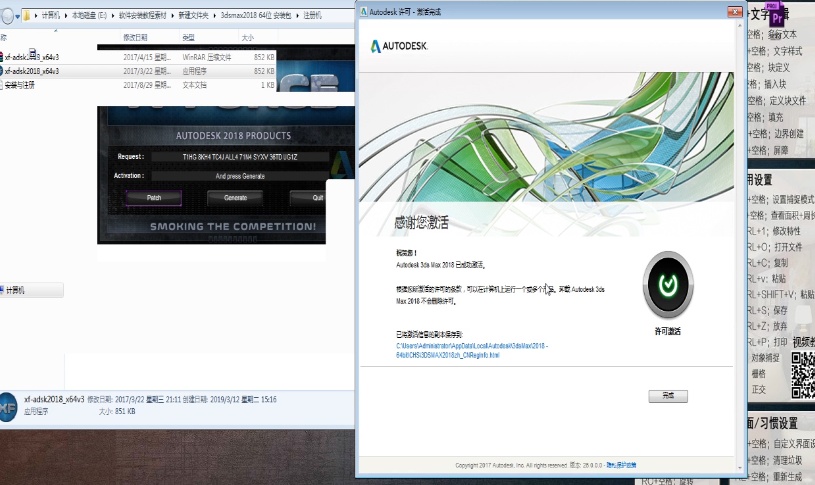815x485 pixels.
Task: Open the Premiere Pro desktop icon
Action: click(x=776, y=15)
